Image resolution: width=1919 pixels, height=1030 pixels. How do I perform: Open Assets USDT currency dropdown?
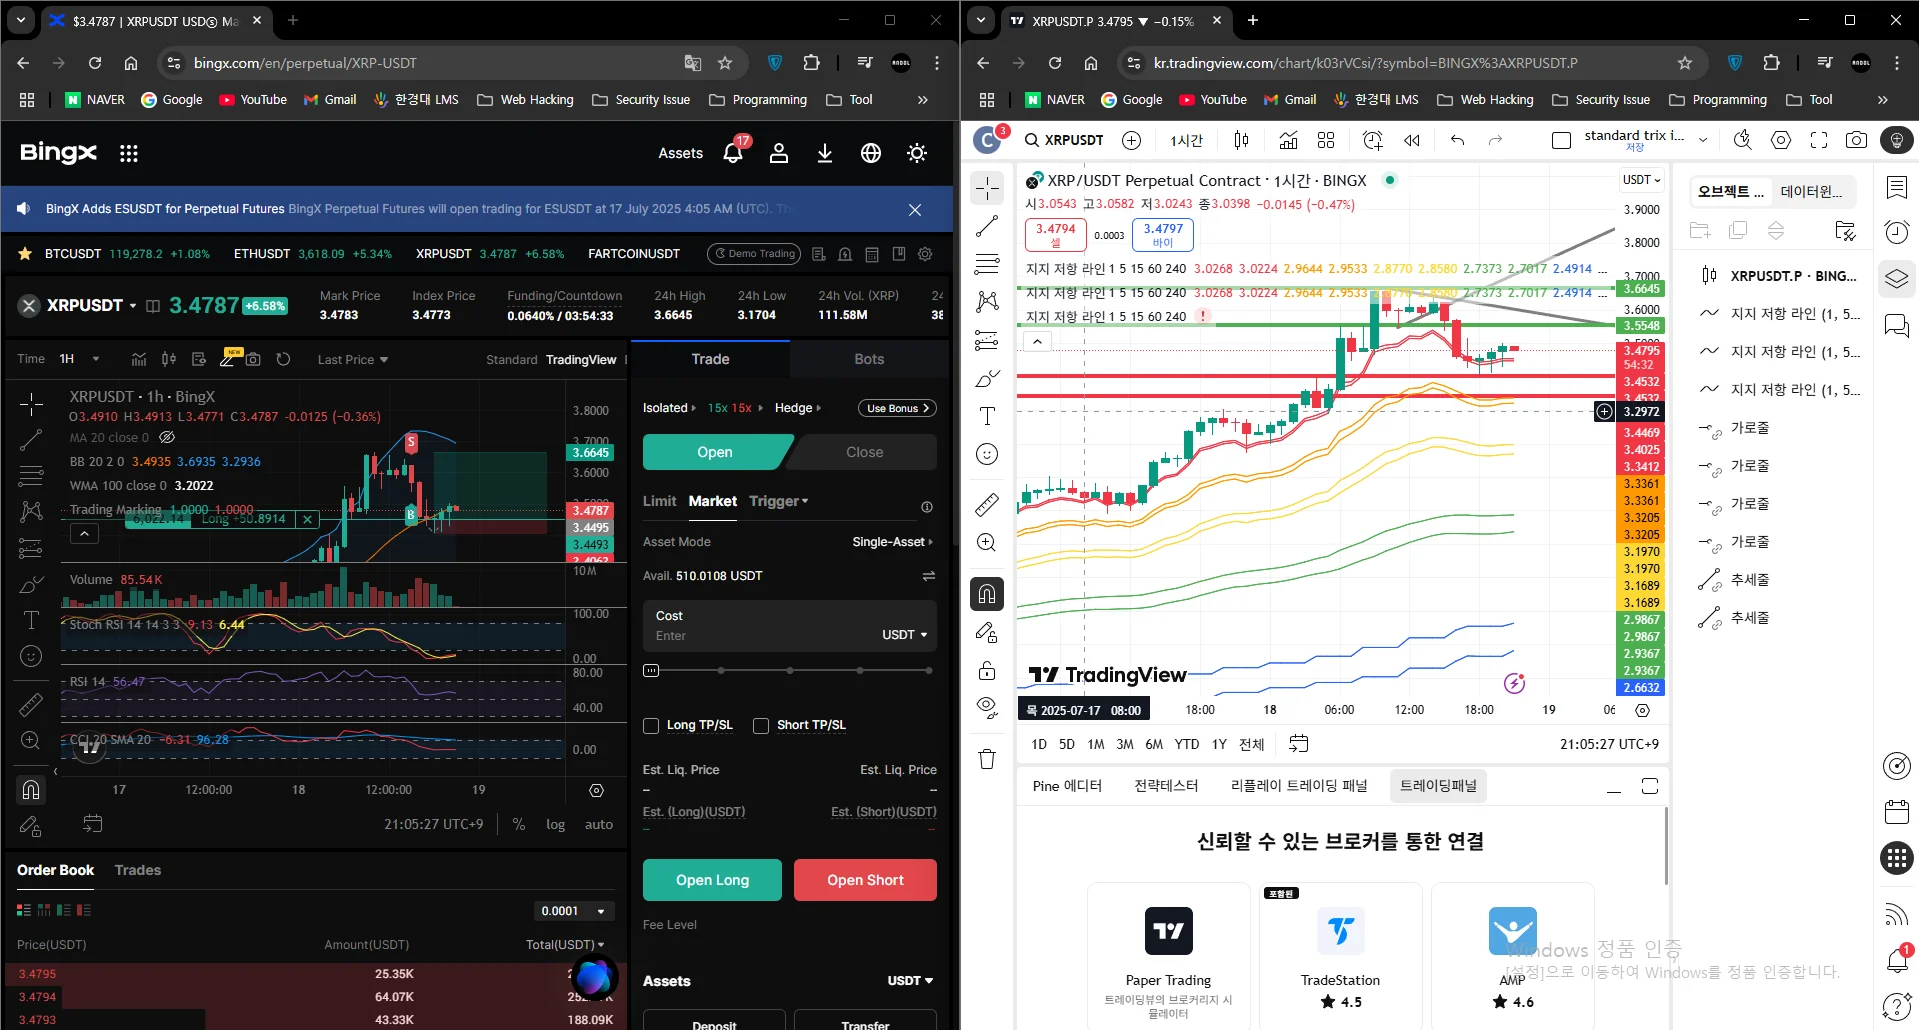[x=910, y=981]
